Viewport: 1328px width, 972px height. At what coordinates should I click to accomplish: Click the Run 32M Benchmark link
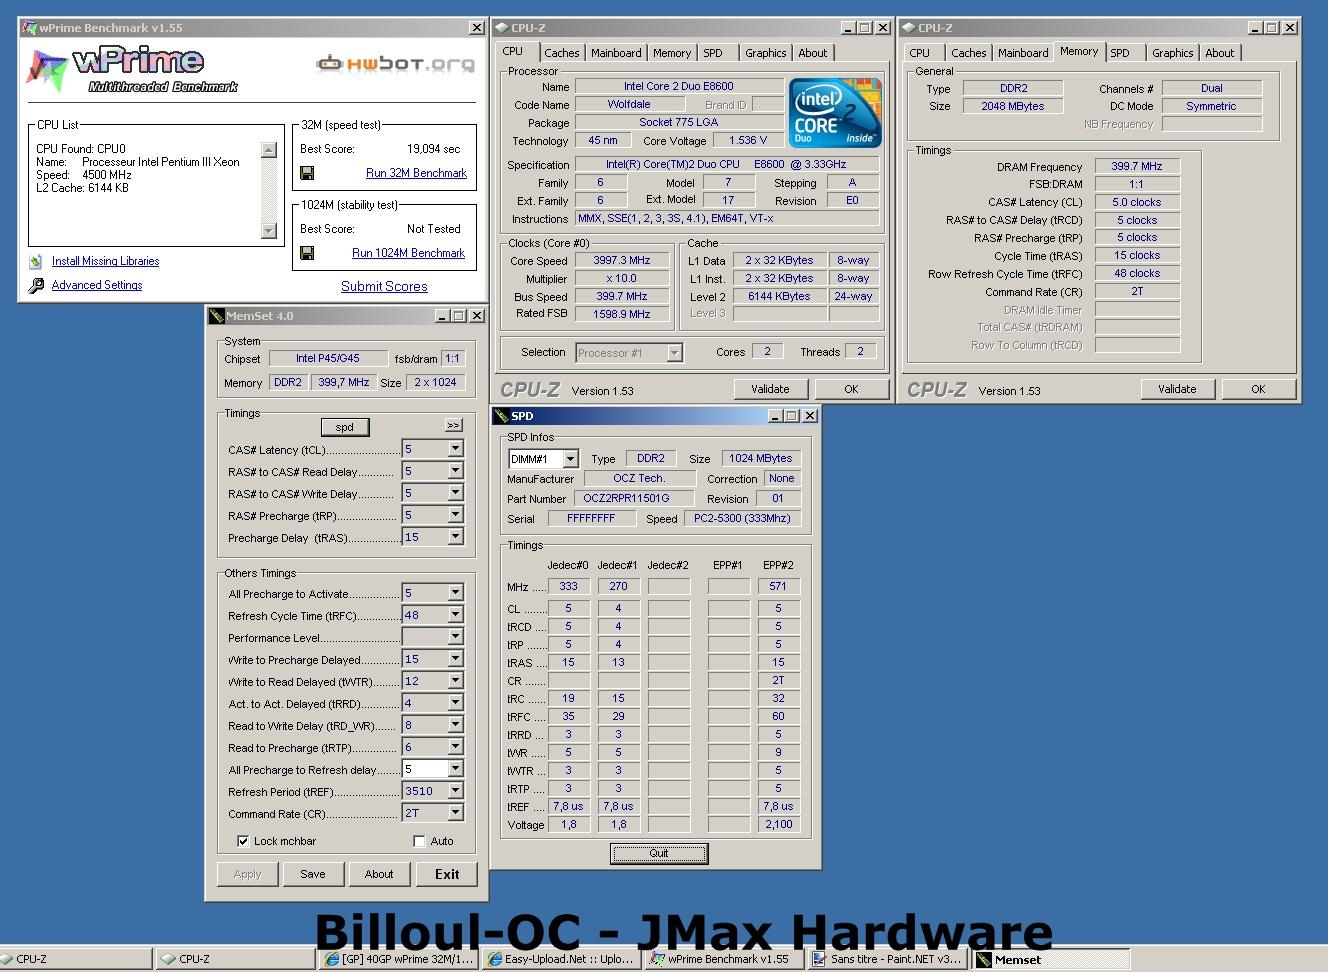click(416, 173)
